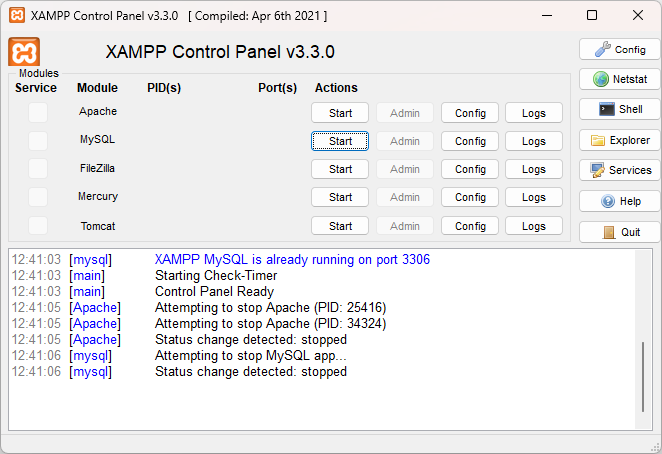View Logs for the Mercury module
662x454 pixels.
534,197
